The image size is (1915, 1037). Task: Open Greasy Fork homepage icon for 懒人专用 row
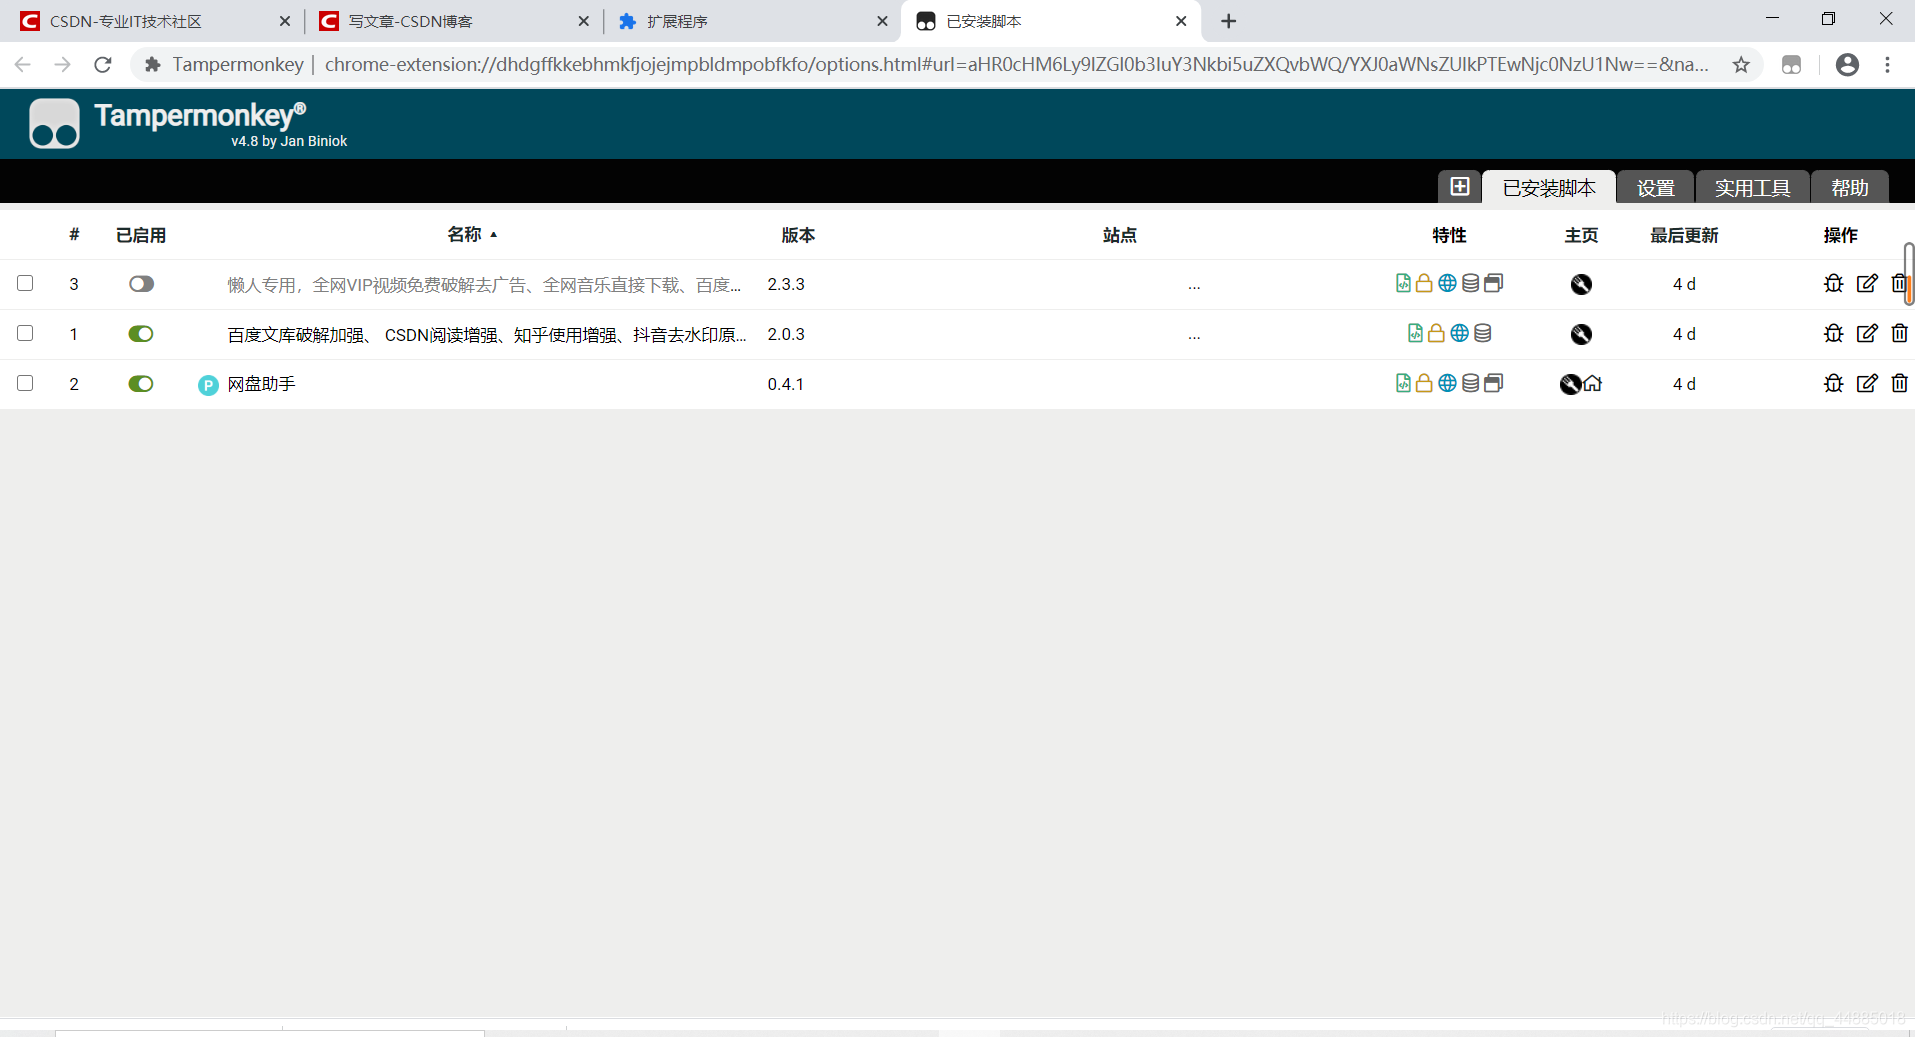1581,284
